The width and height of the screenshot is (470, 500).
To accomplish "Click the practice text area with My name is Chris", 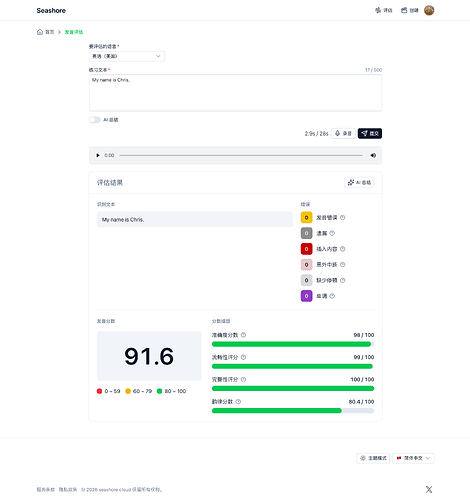I will 235,93.
